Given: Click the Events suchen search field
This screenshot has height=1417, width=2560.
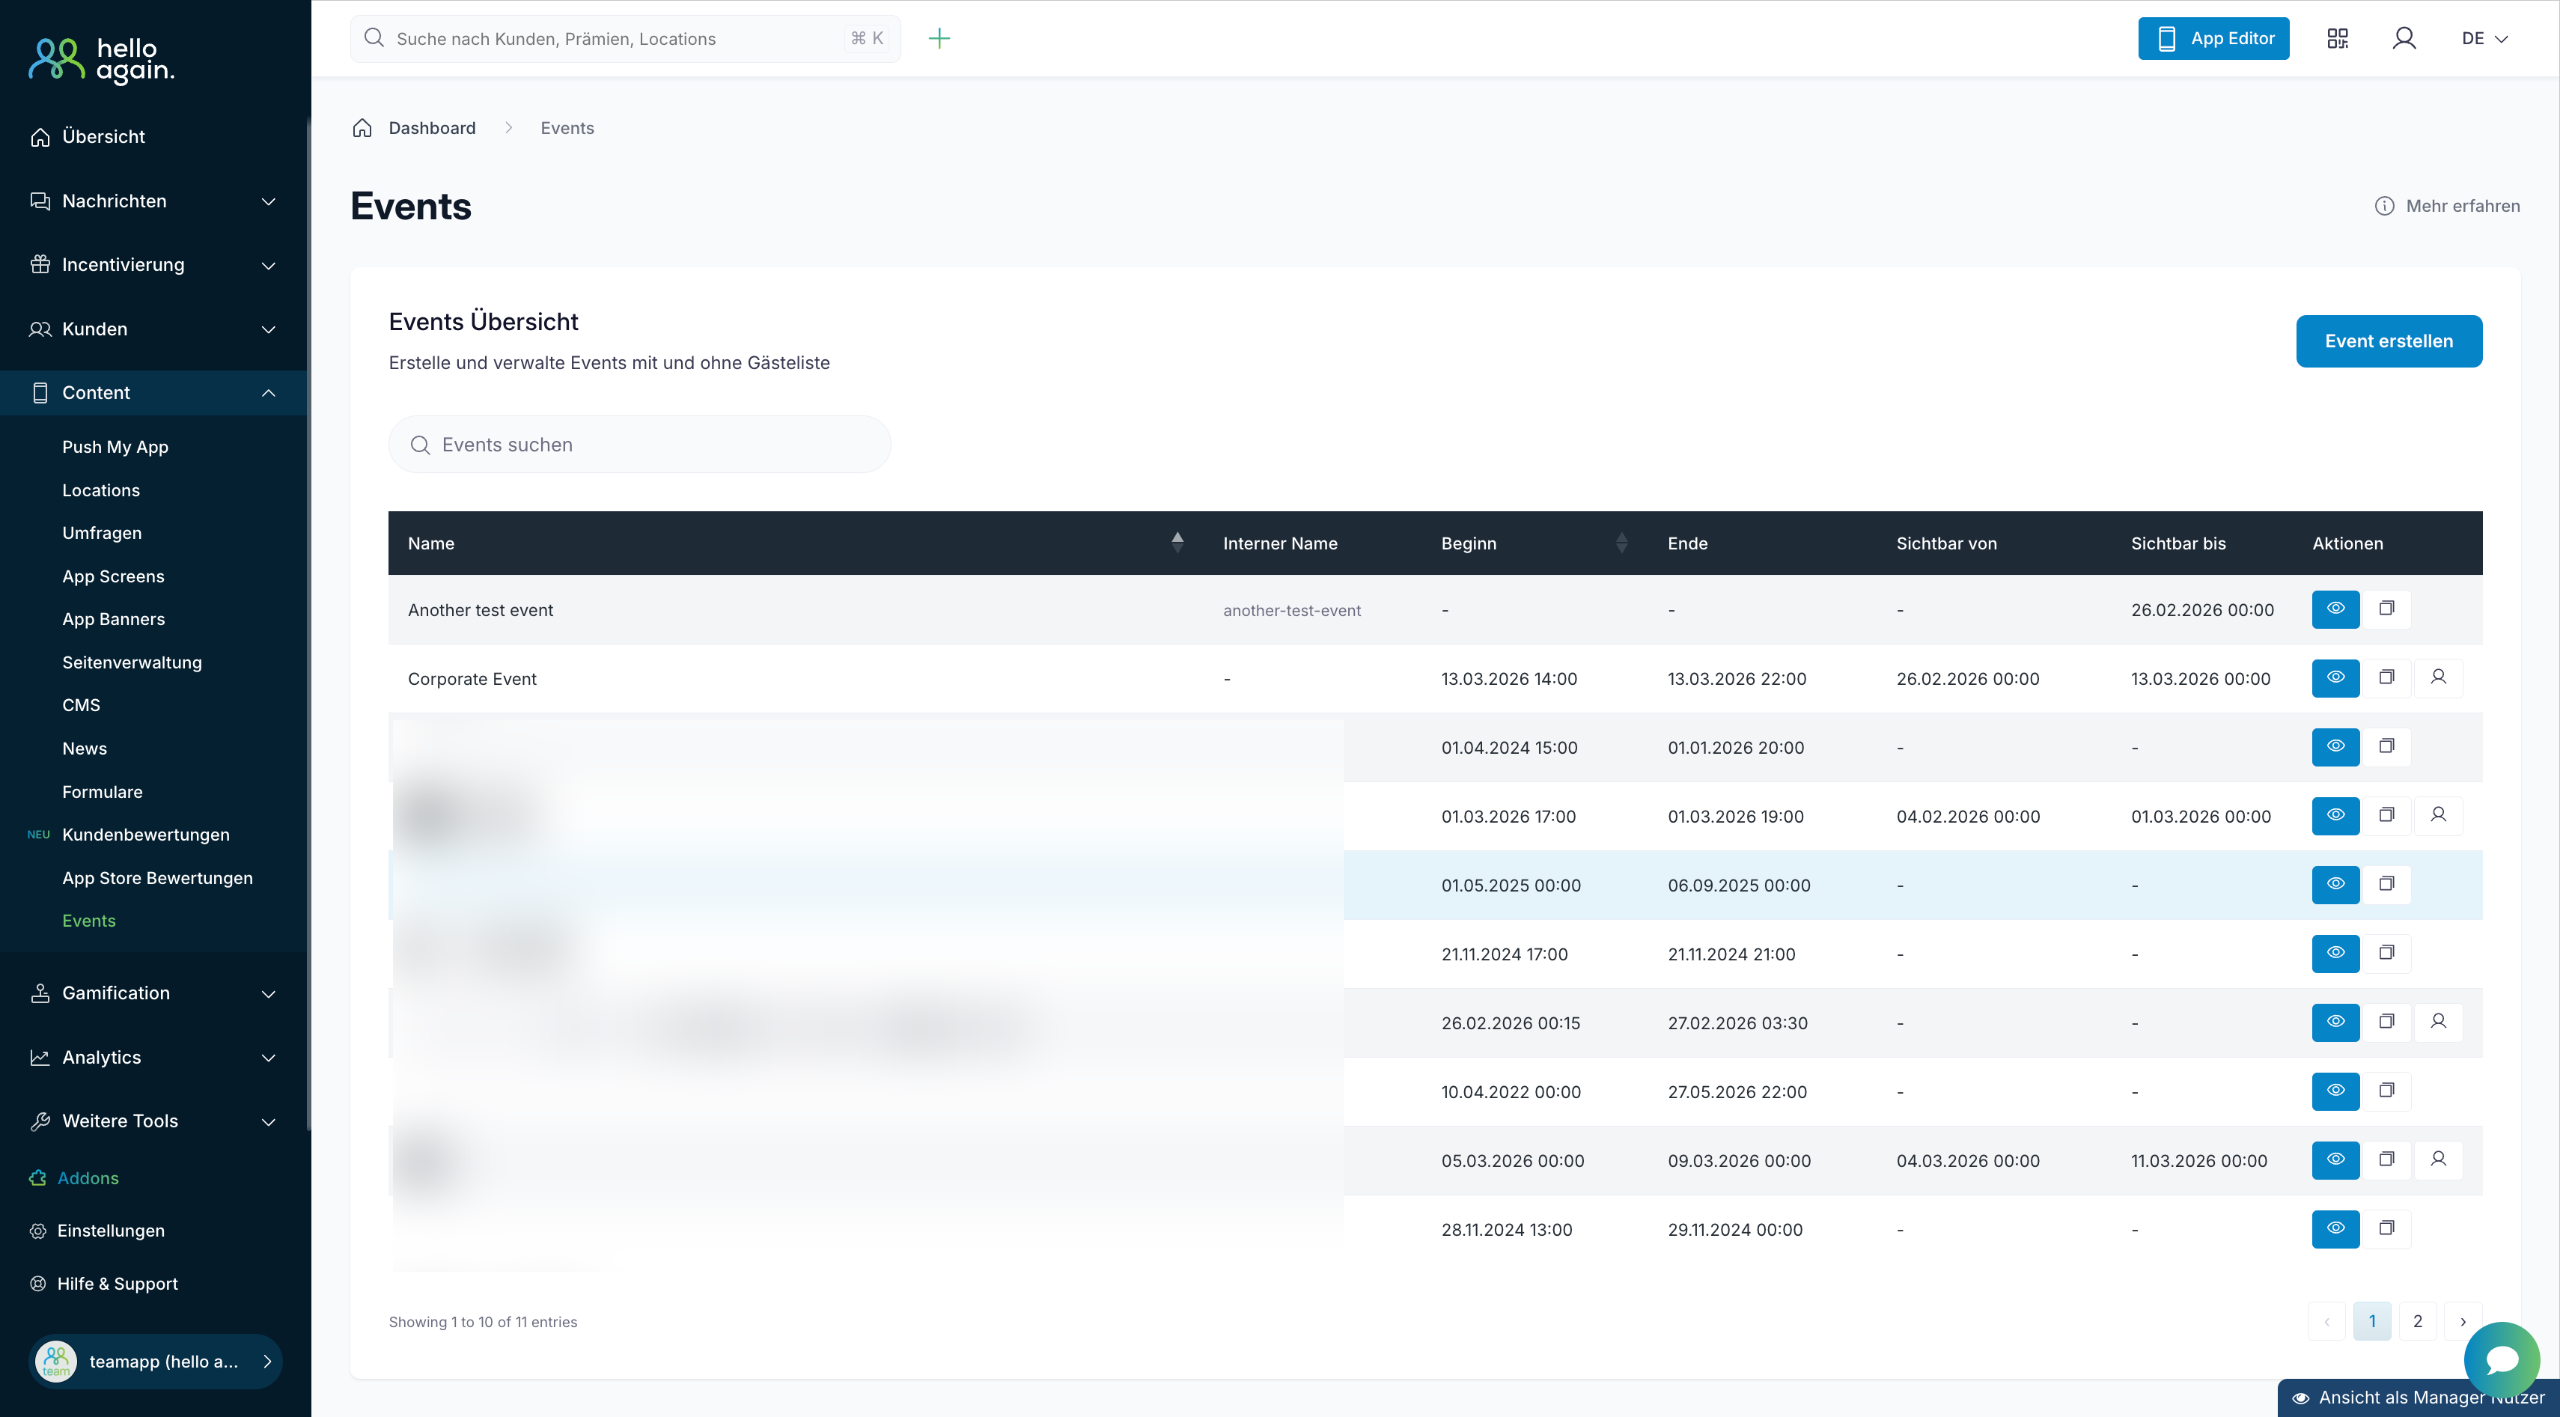Looking at the screenshot, I should pyautogui.click(x=640, y=445).
